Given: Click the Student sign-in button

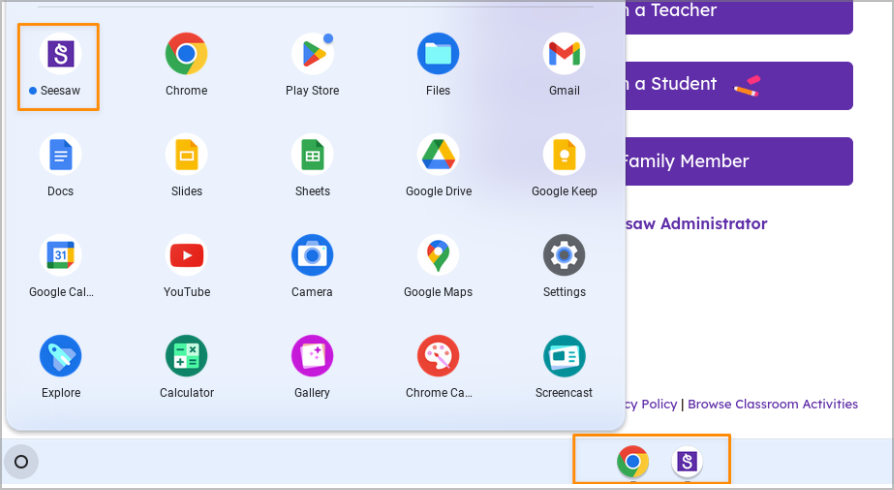Looking at the screenshot, I should pos(739,86).
